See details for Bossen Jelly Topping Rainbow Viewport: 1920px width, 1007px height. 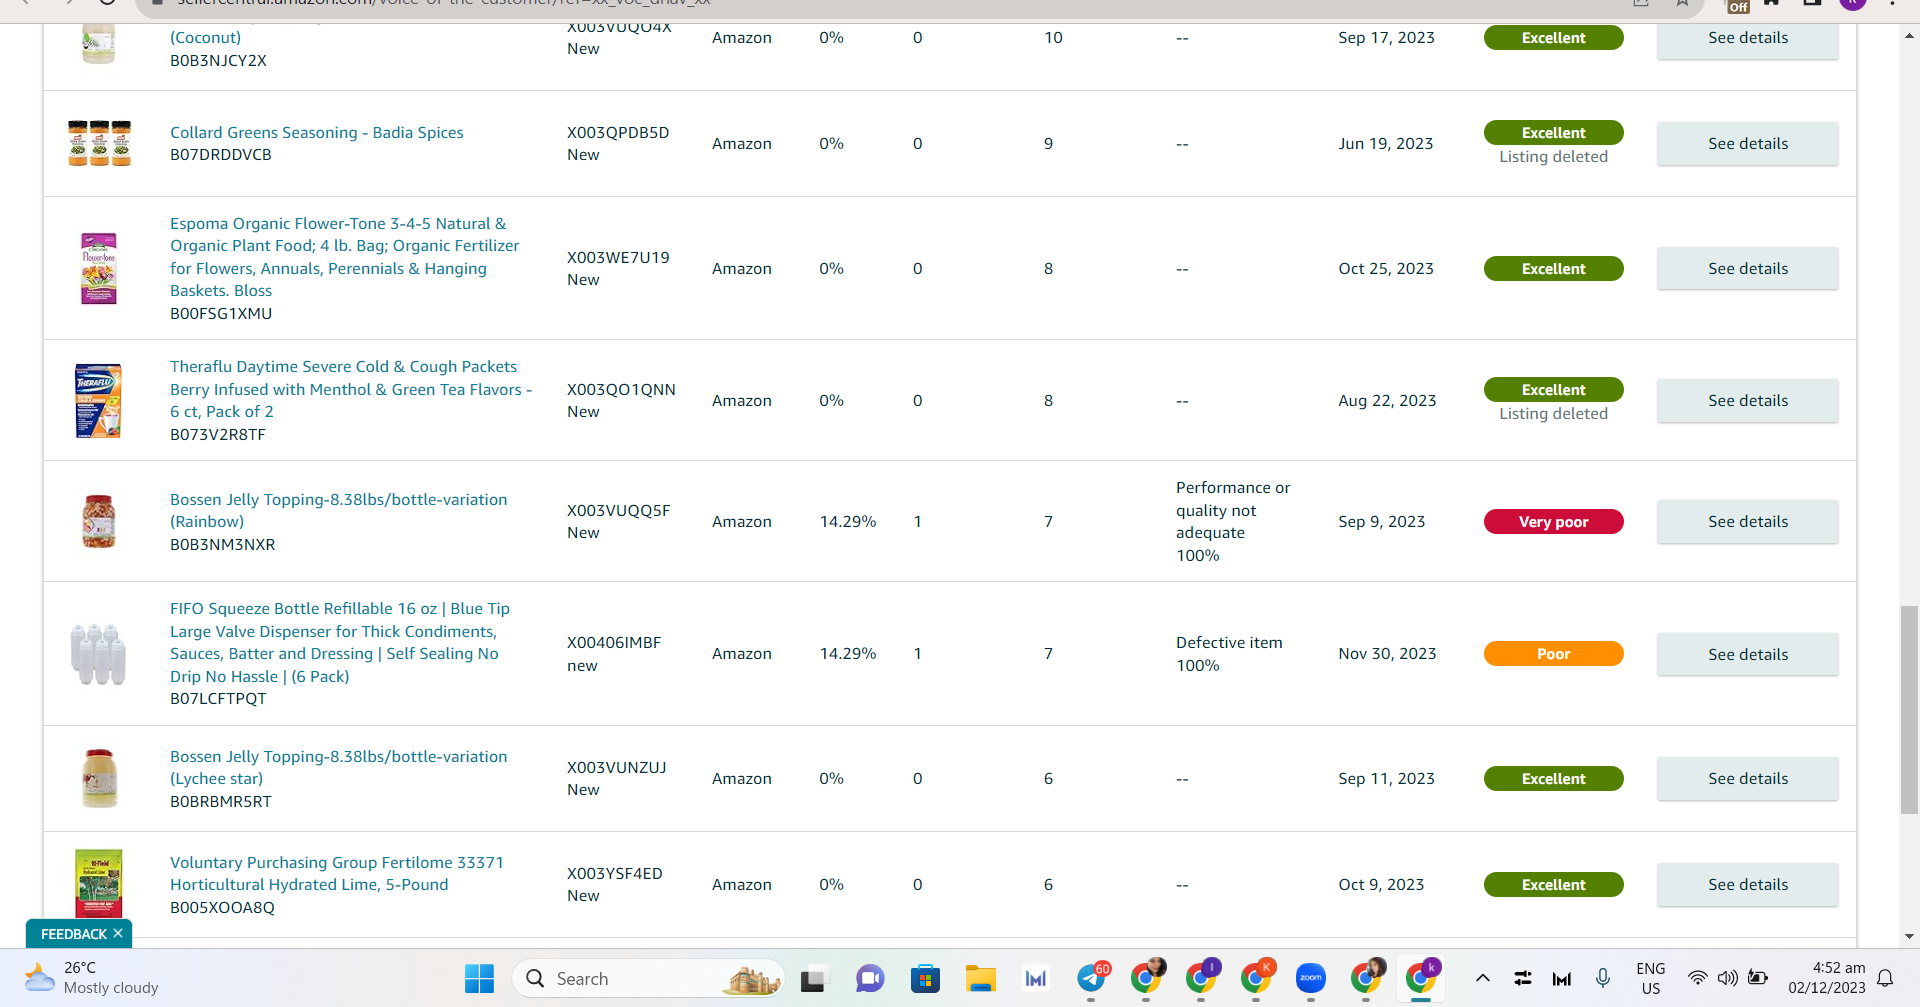(1747, 522)
